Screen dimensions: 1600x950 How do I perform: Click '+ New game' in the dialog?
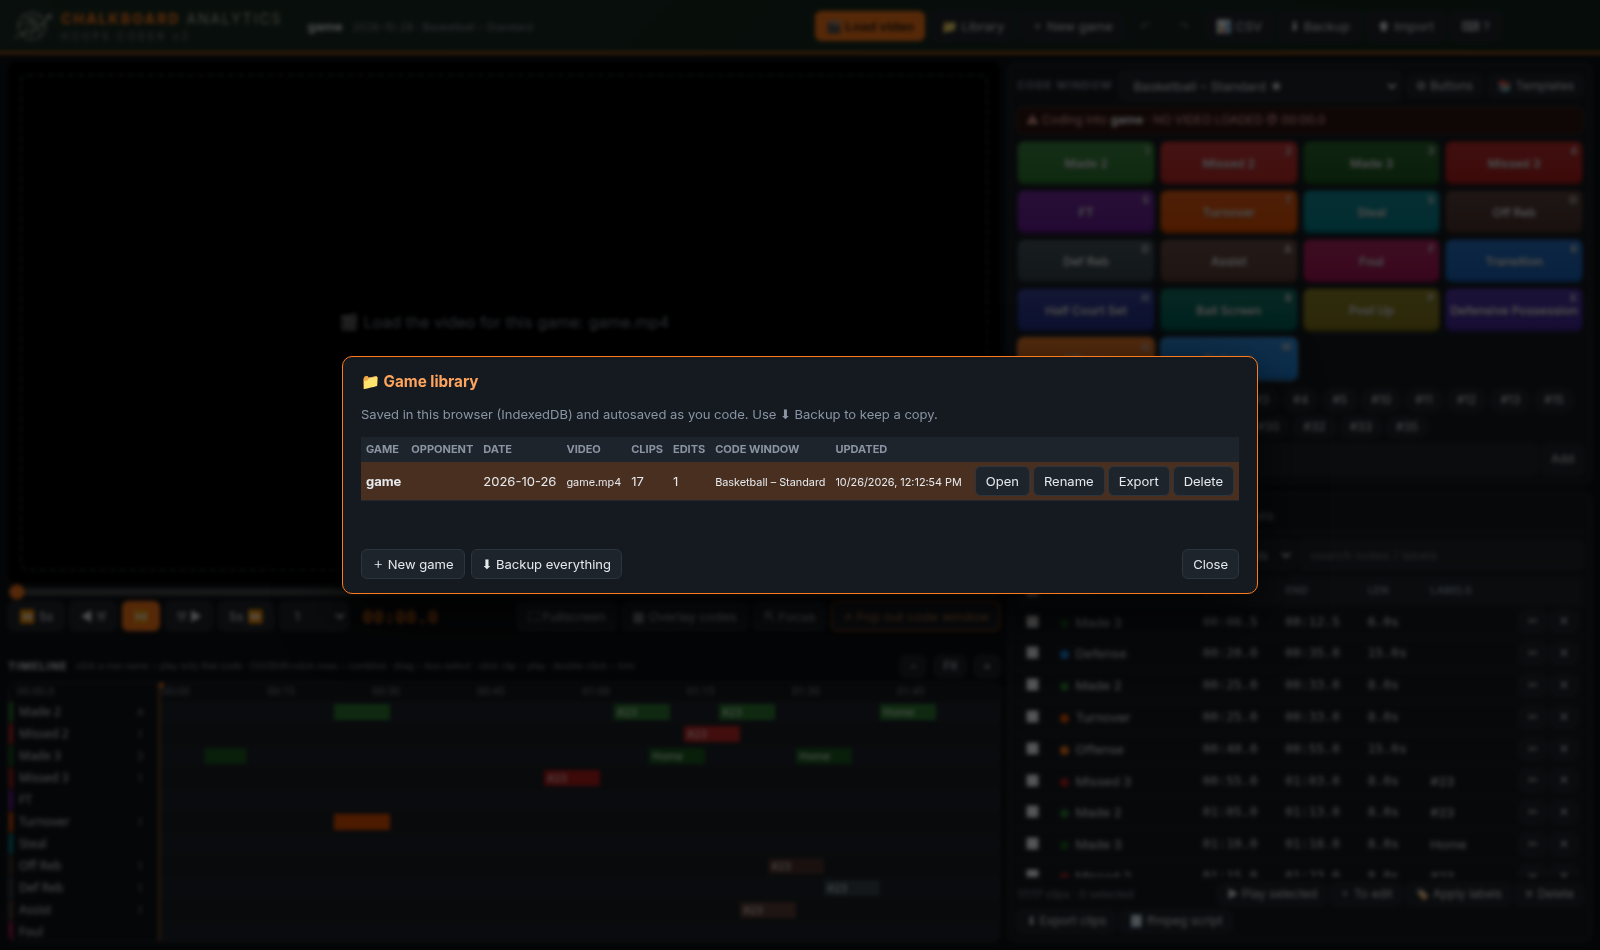pyautogui.click(x=413, y=564)
